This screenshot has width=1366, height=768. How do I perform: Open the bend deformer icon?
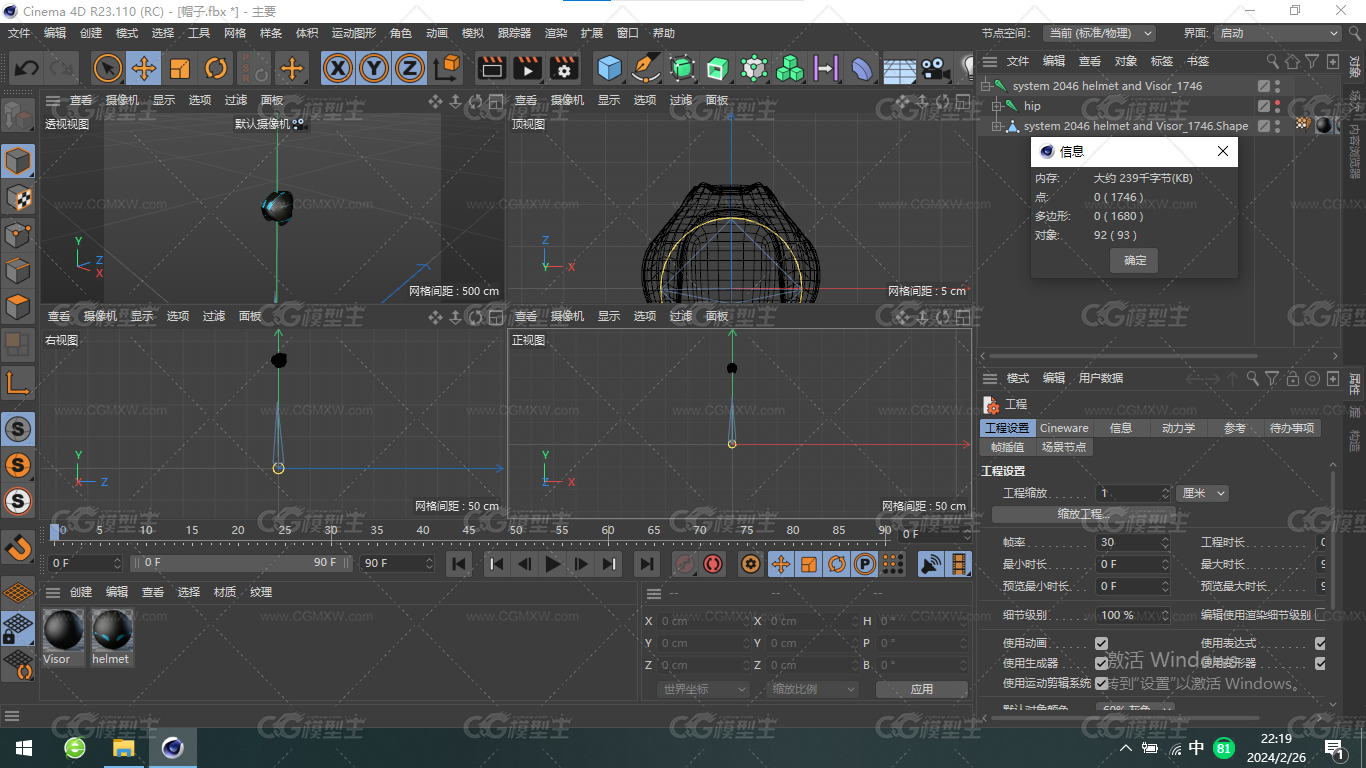[x=862, y=69]
